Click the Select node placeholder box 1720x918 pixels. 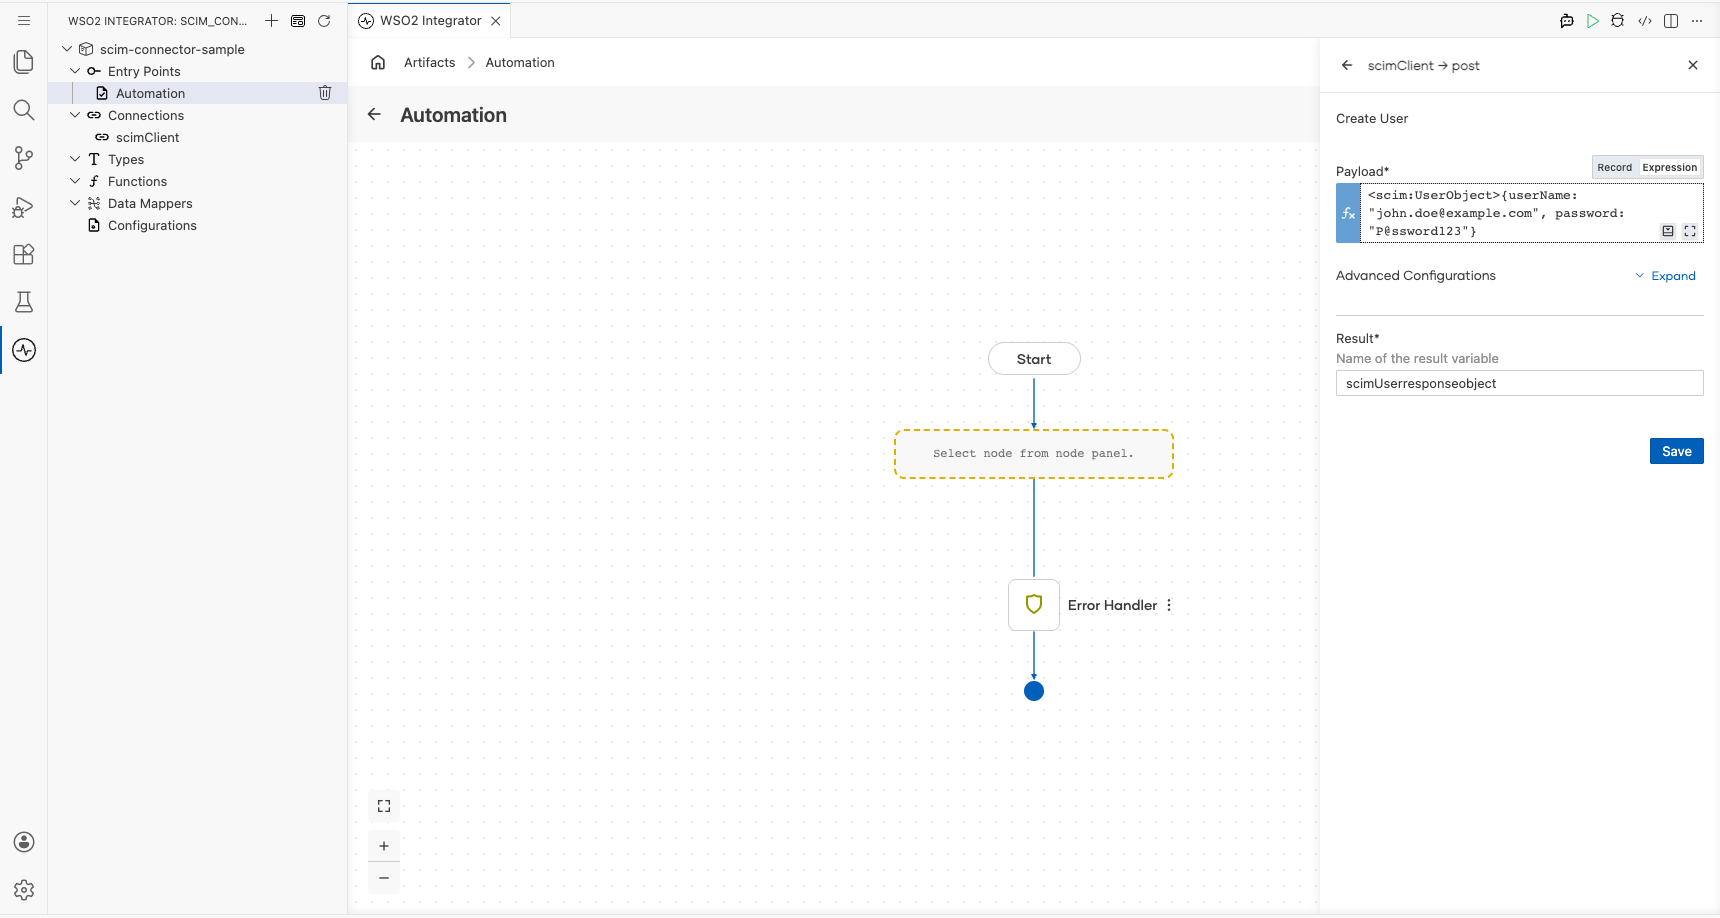click(1034, 454)
